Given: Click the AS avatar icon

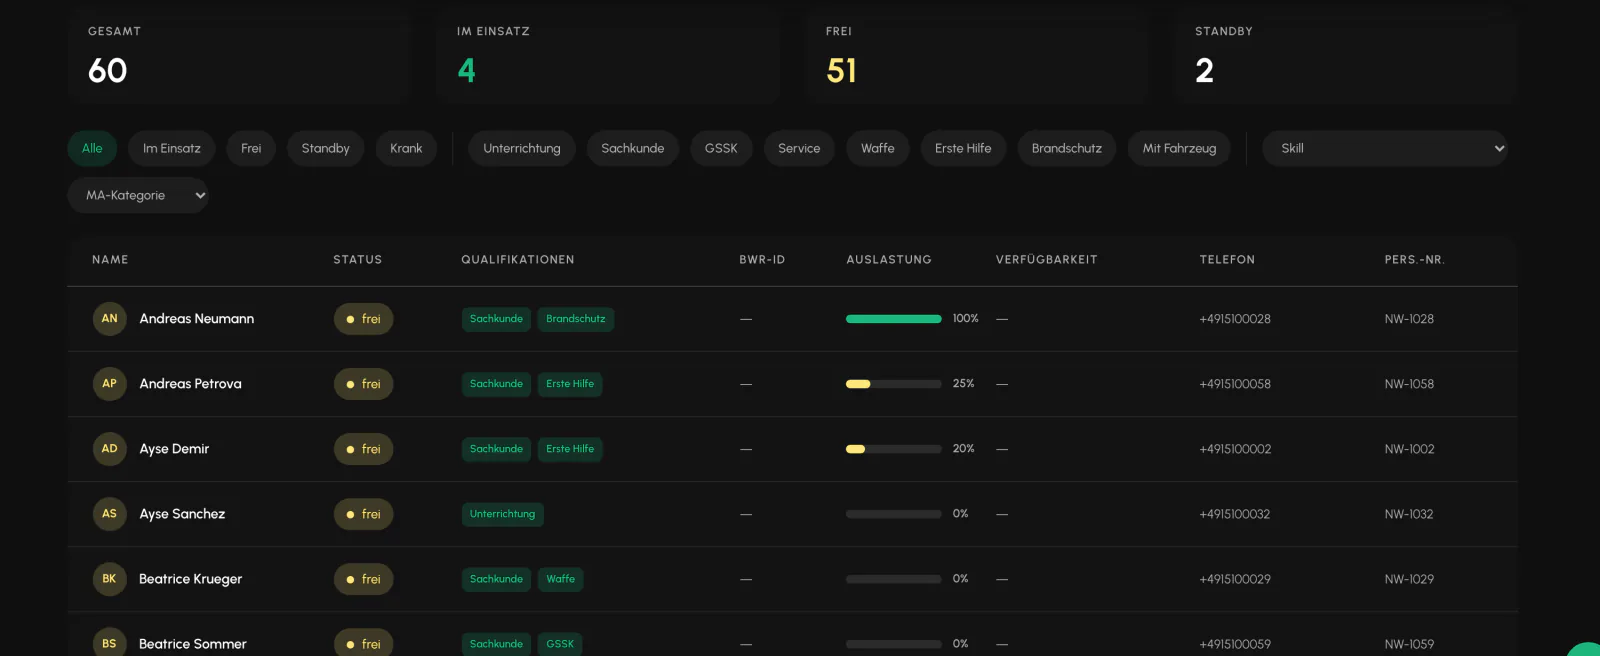Looking at the screenshot, I should click(x=110, y=514).
